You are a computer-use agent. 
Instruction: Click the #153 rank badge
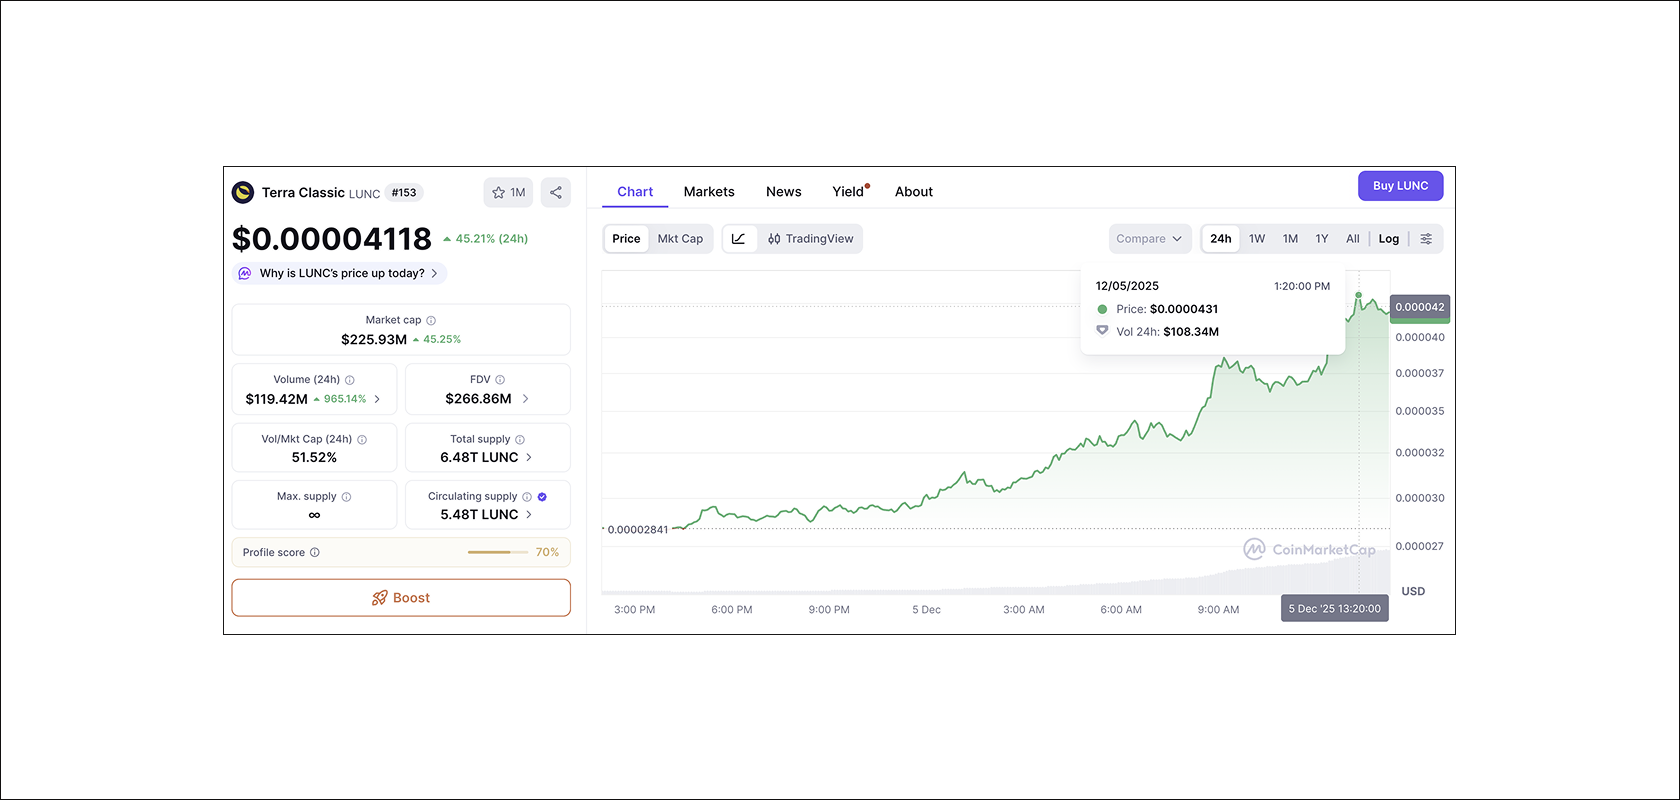point(404,193)
